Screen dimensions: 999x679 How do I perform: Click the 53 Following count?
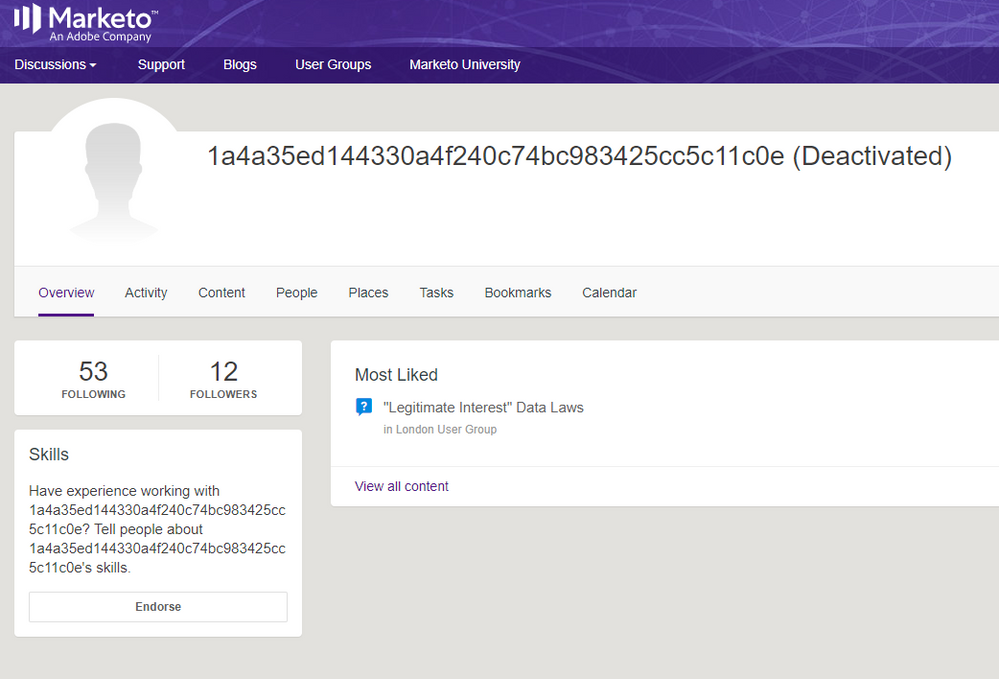pyautogui.click(x=93, y=378)
